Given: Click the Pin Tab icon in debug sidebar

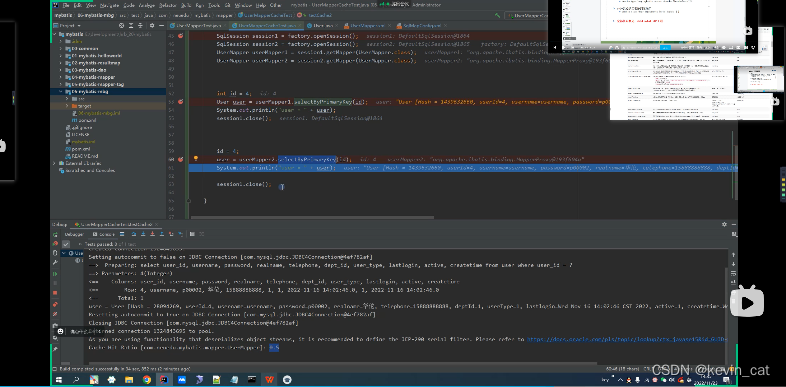Looking at the screenshot, I should 55,349.
